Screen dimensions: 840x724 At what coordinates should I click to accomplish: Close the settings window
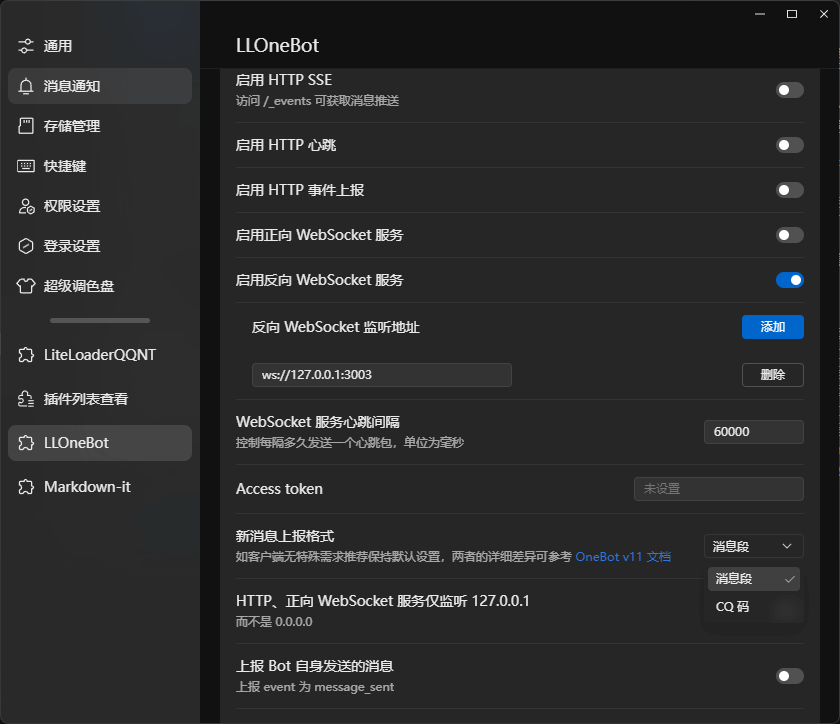click(824, 14)
